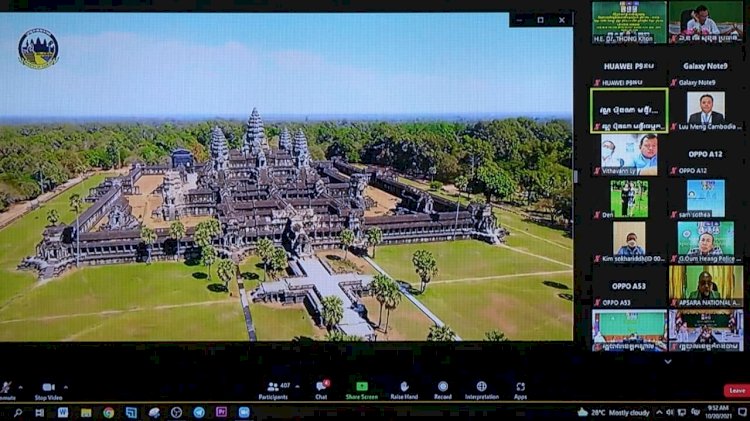Select the OPPO A12 participant tile
750x421 pixels.
point(706,155)
